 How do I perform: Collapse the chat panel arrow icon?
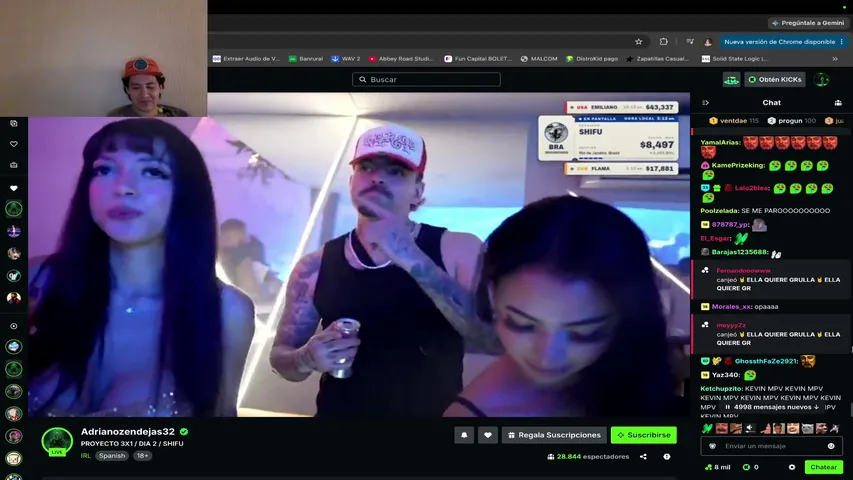(706, 103)
